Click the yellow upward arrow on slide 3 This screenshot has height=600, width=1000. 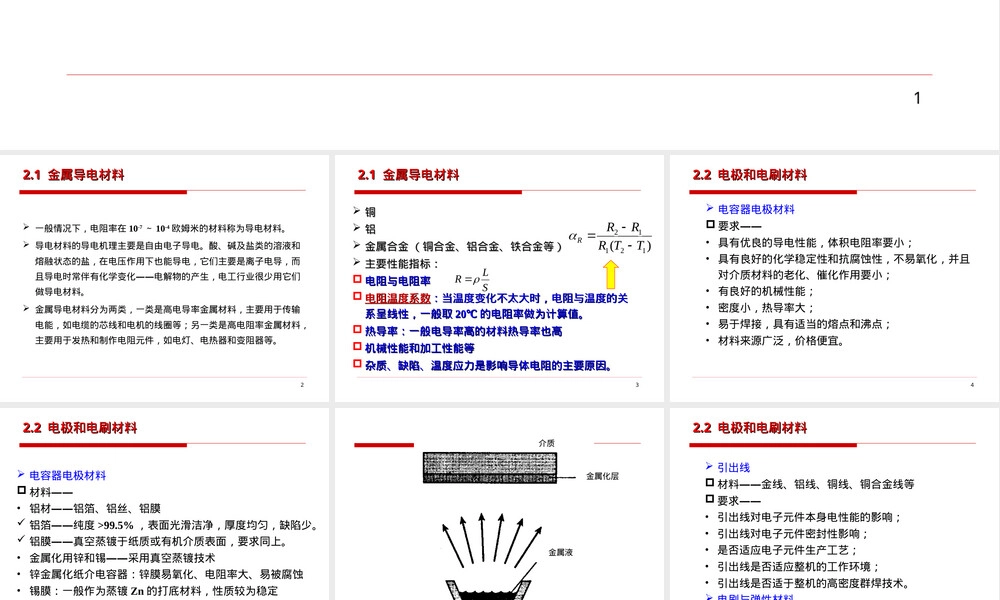pyautogui.click(x=611, y=274)
